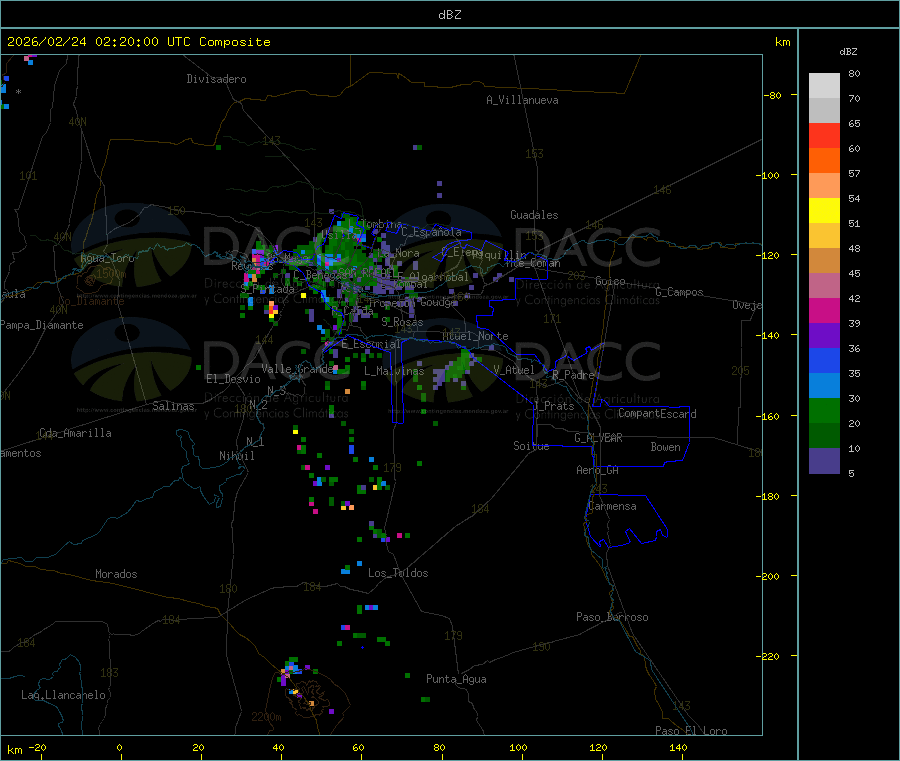The width and height of the screenshot is (900, 761).
Task: Click the G_Campos label
Action: [x=679, y=292]
